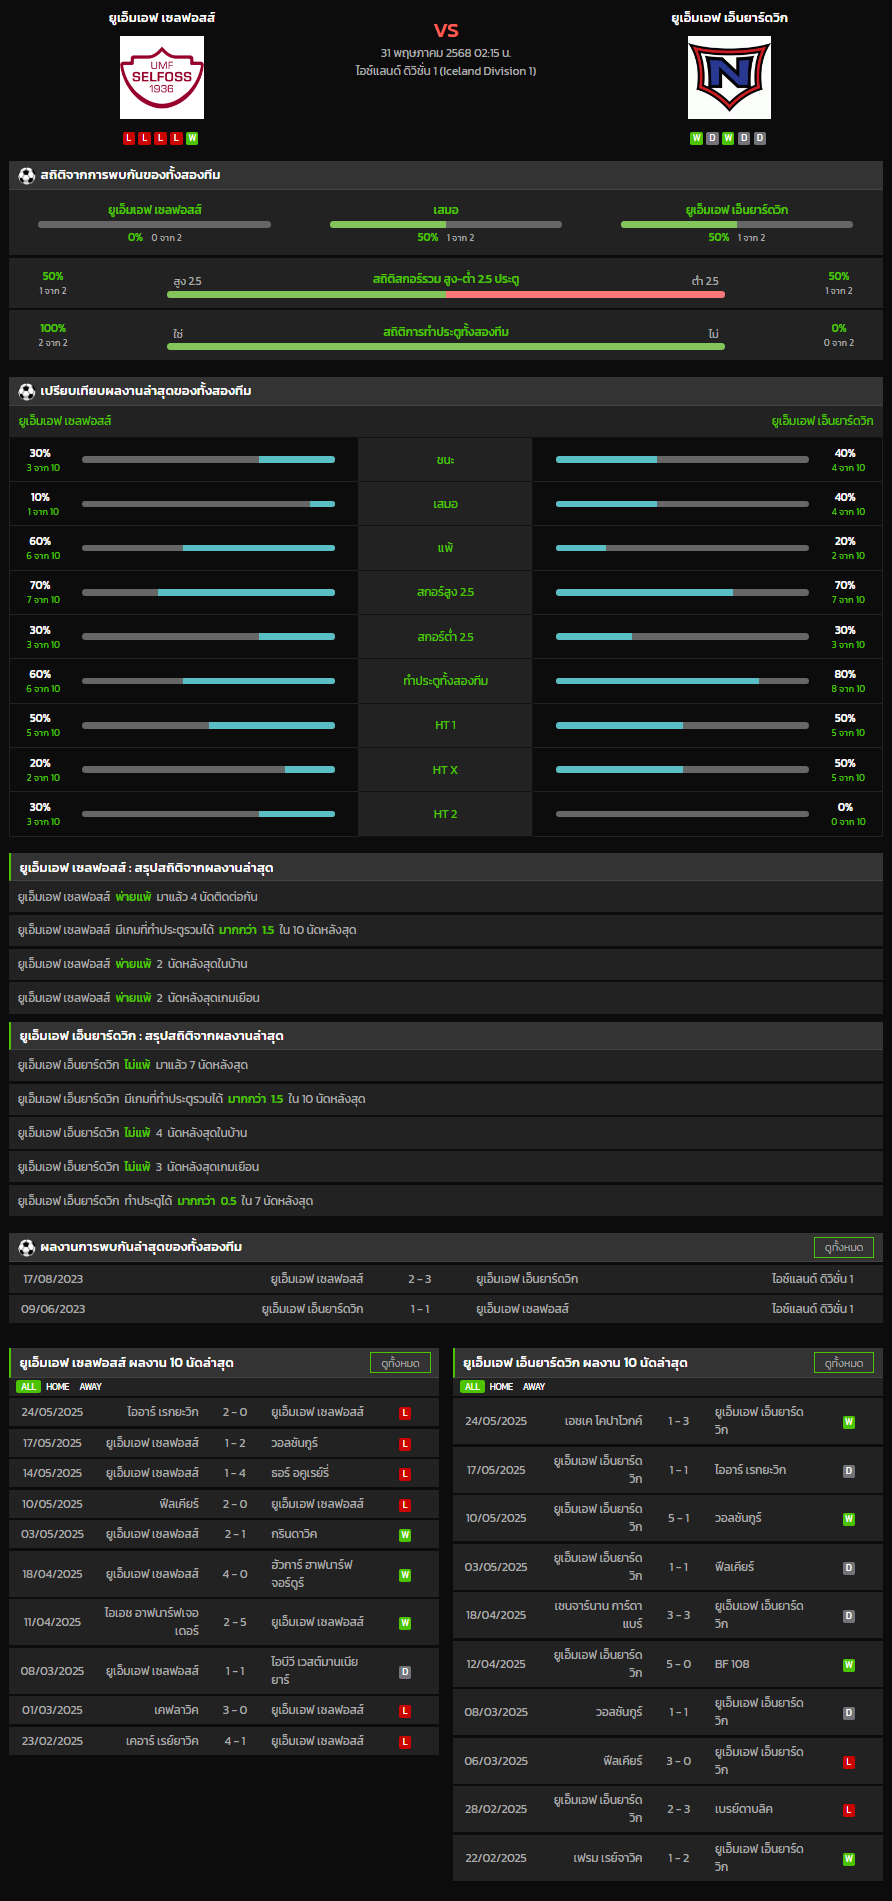
Task: Click W badge on the 12/04/2025 BF 108 match
Action: [849, 1664]
